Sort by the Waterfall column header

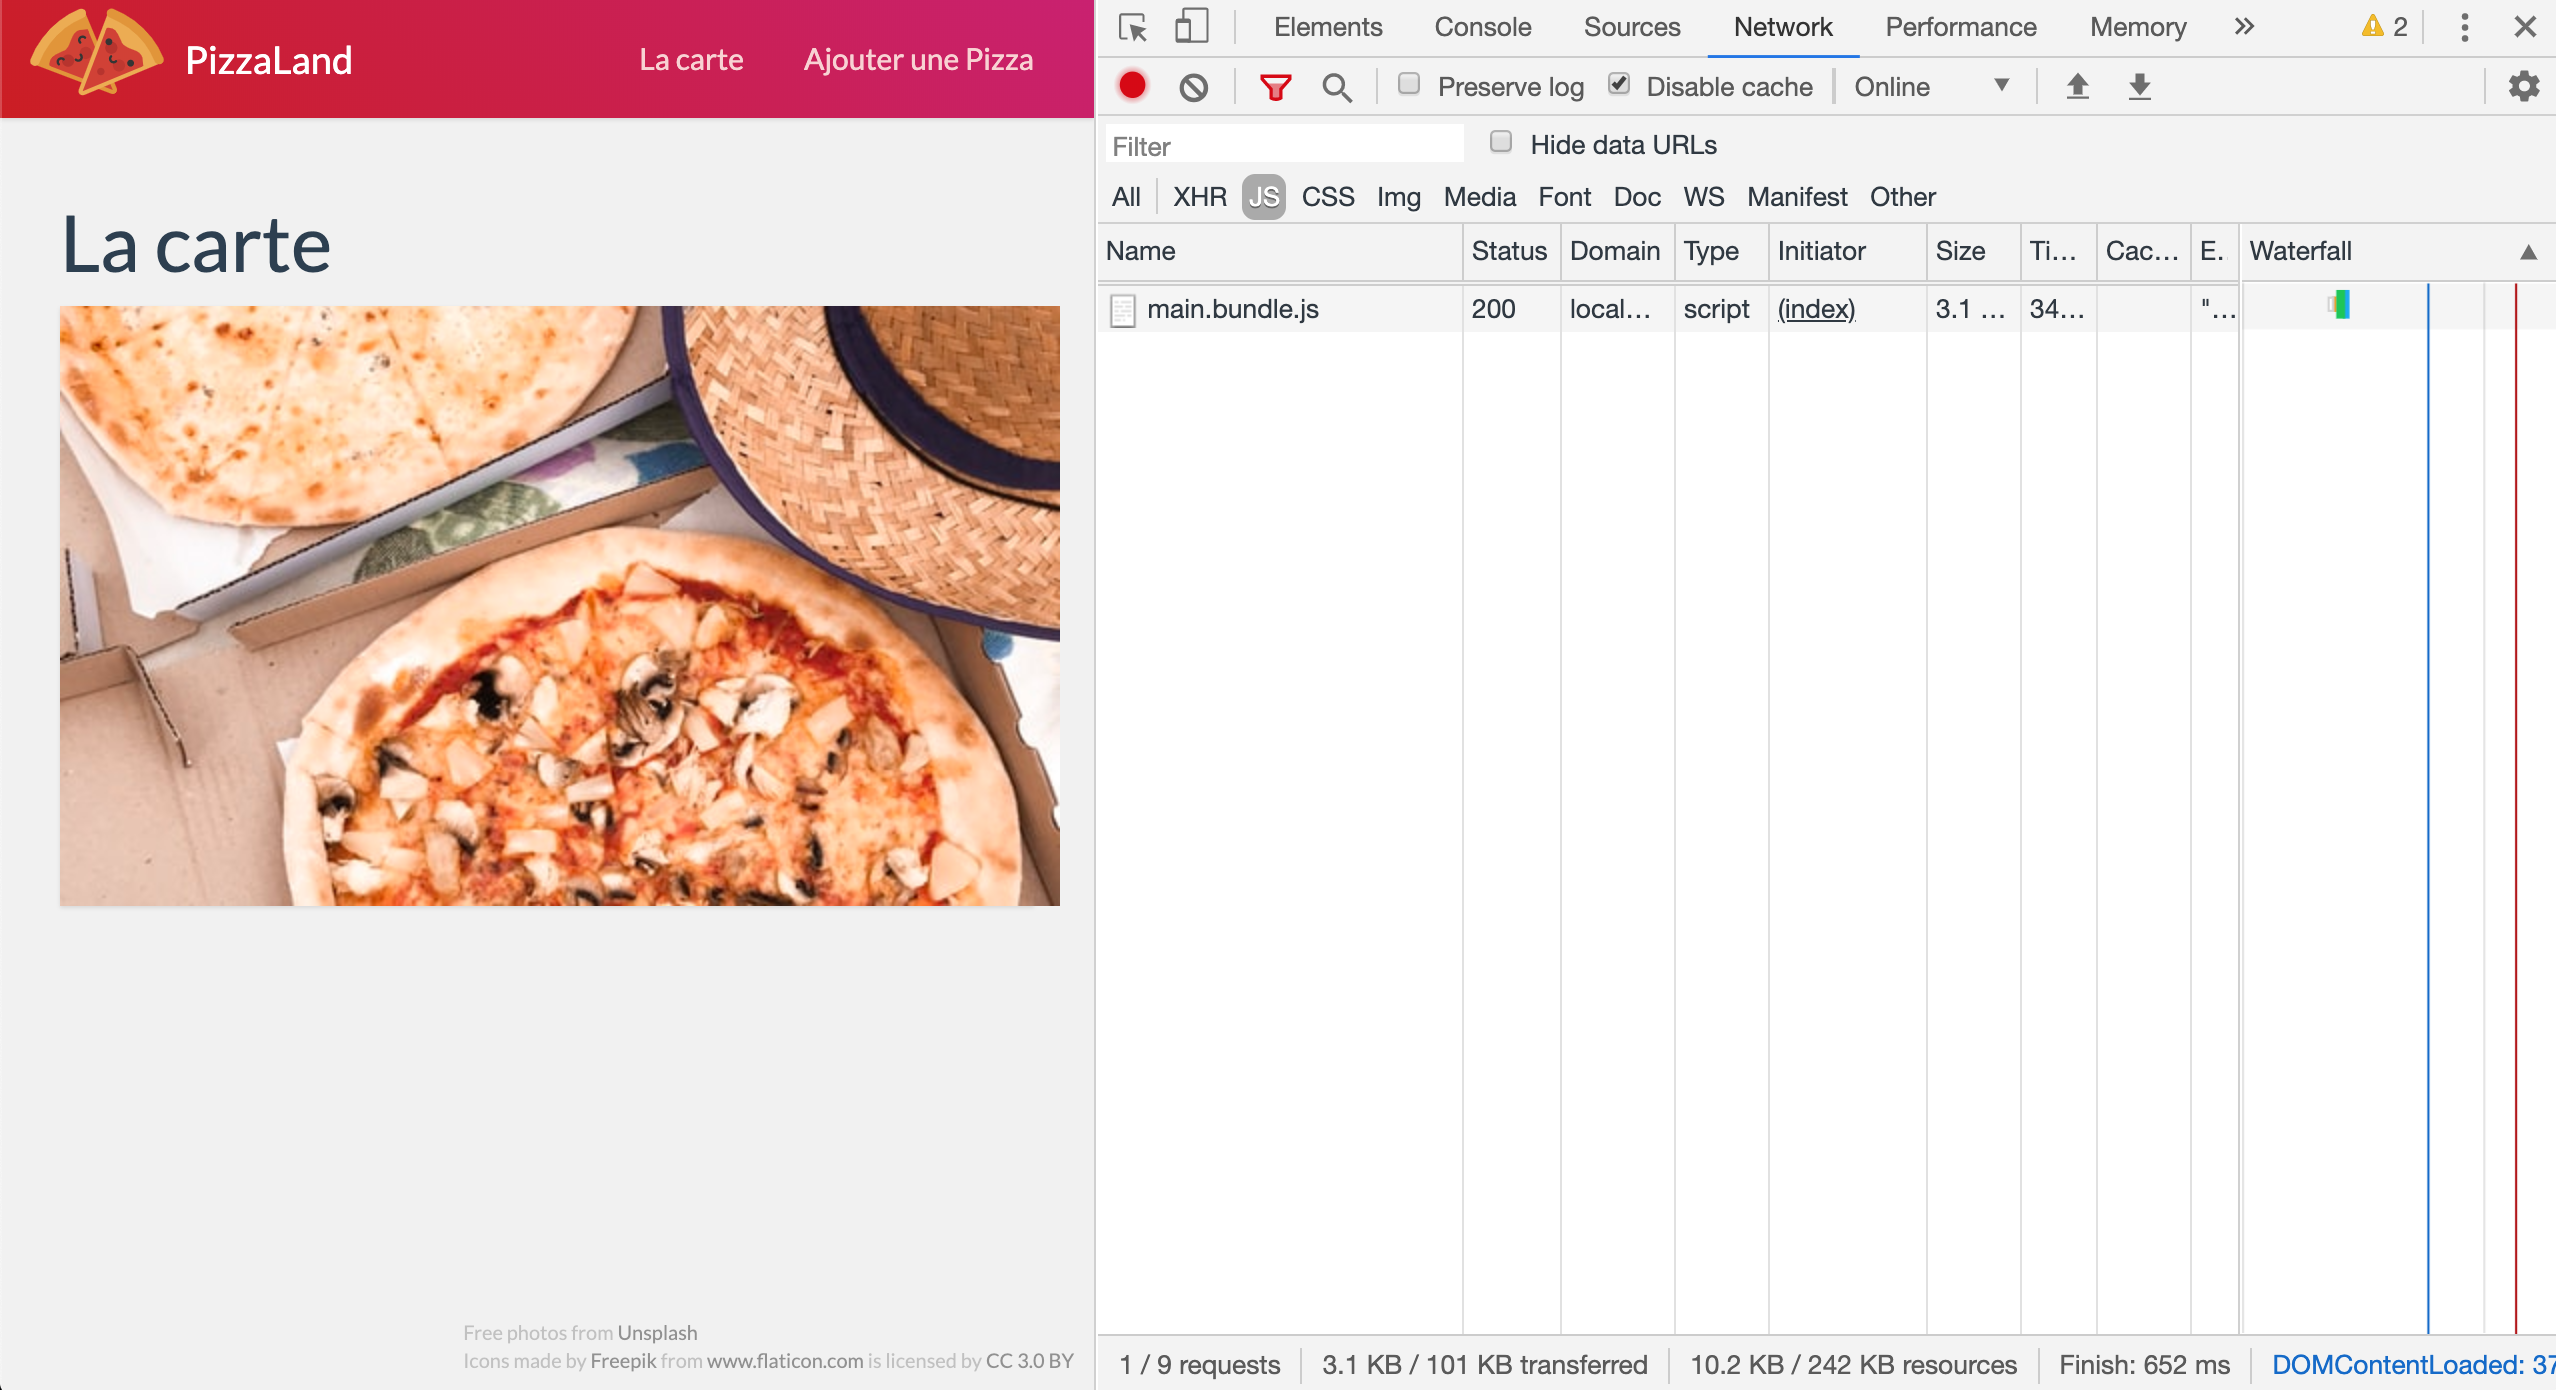click(2396, 251)
